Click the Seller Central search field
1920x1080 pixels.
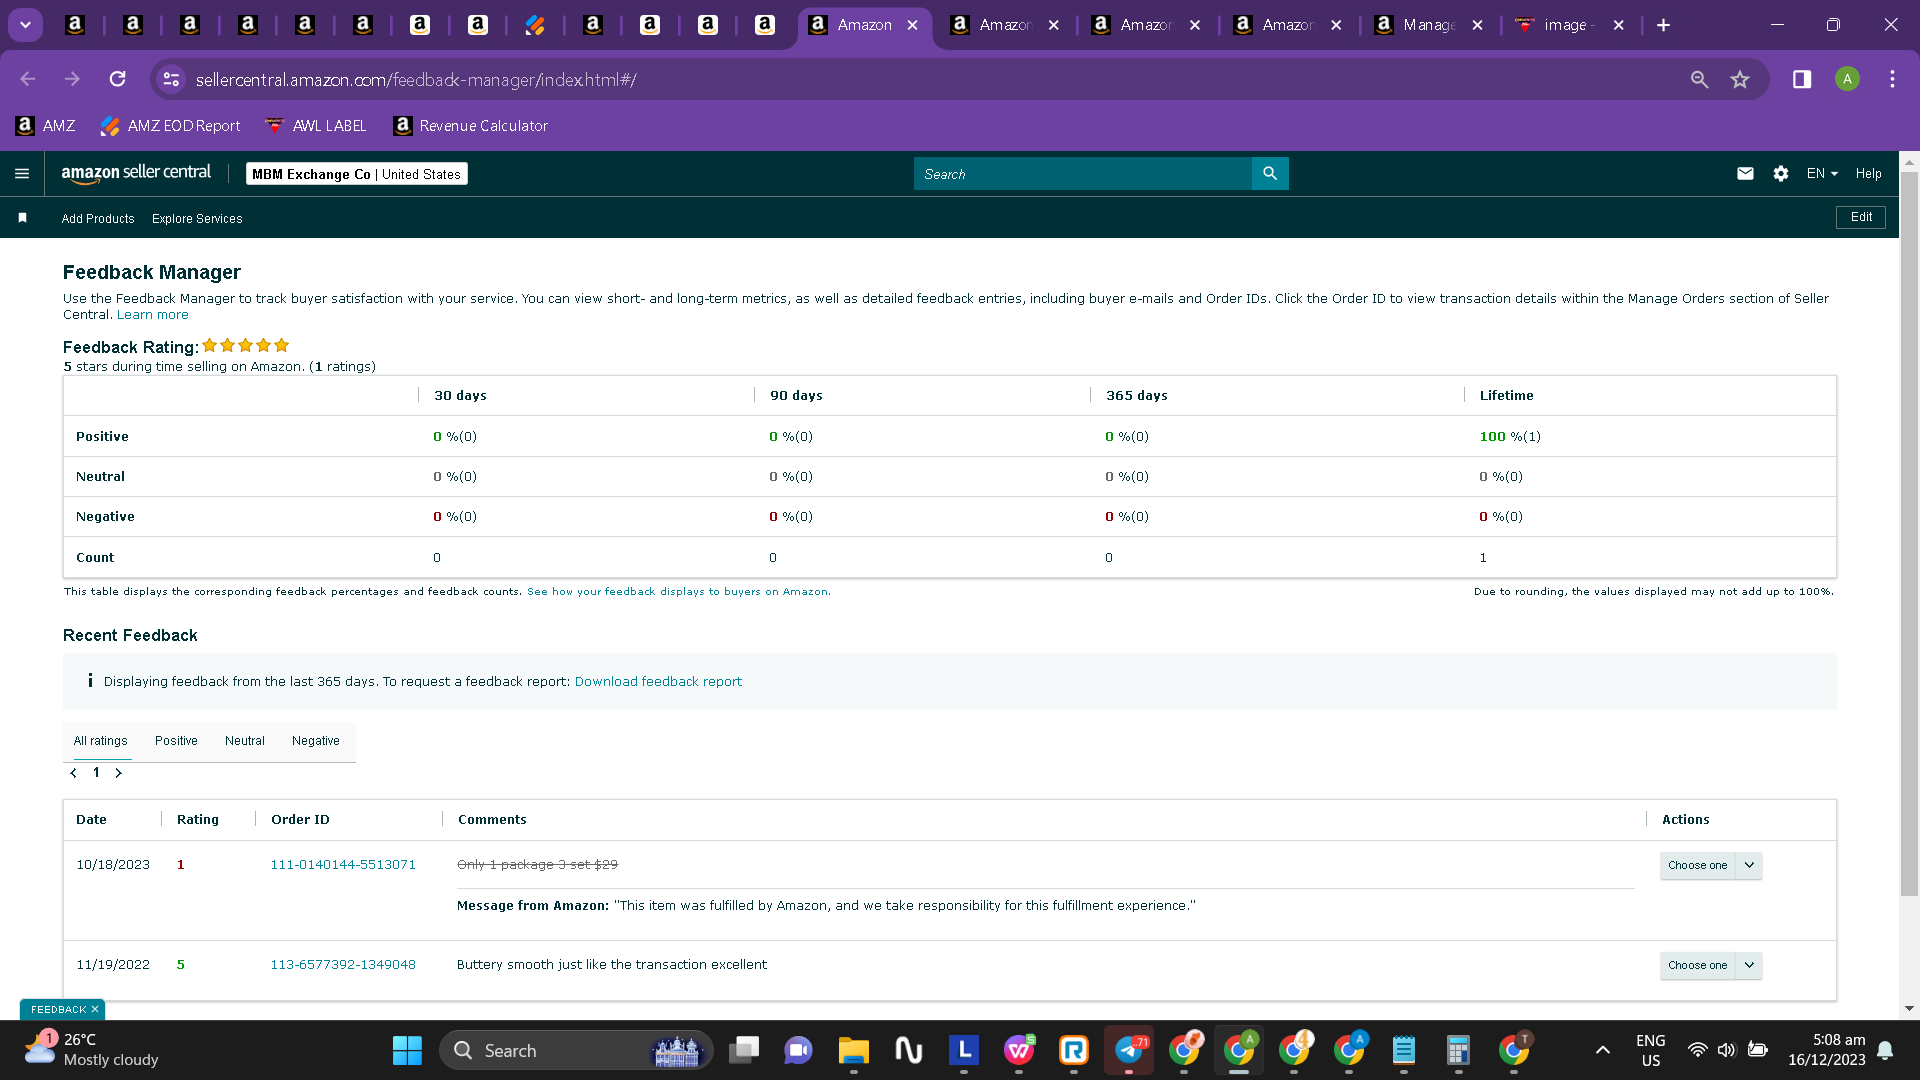pos(1083,174)
